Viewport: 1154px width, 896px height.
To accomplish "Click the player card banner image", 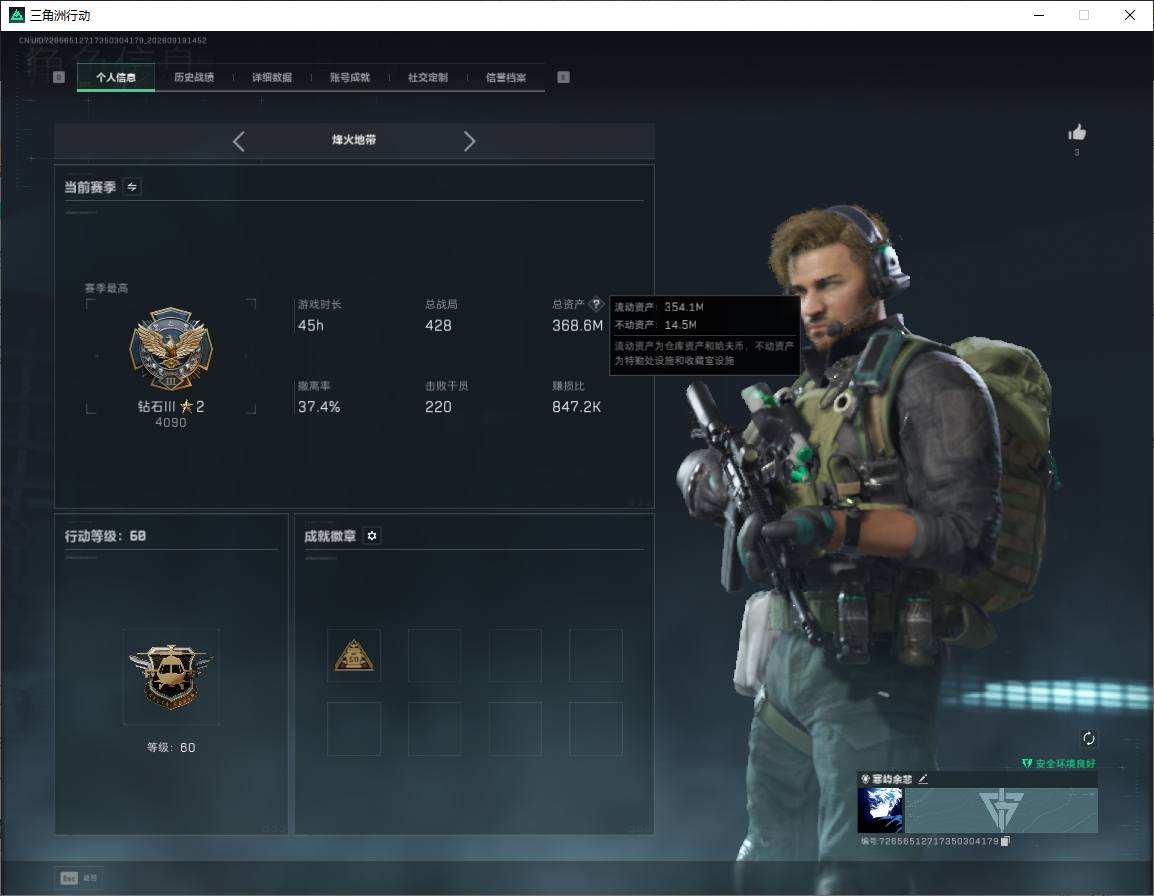I will click(1001, 810).
